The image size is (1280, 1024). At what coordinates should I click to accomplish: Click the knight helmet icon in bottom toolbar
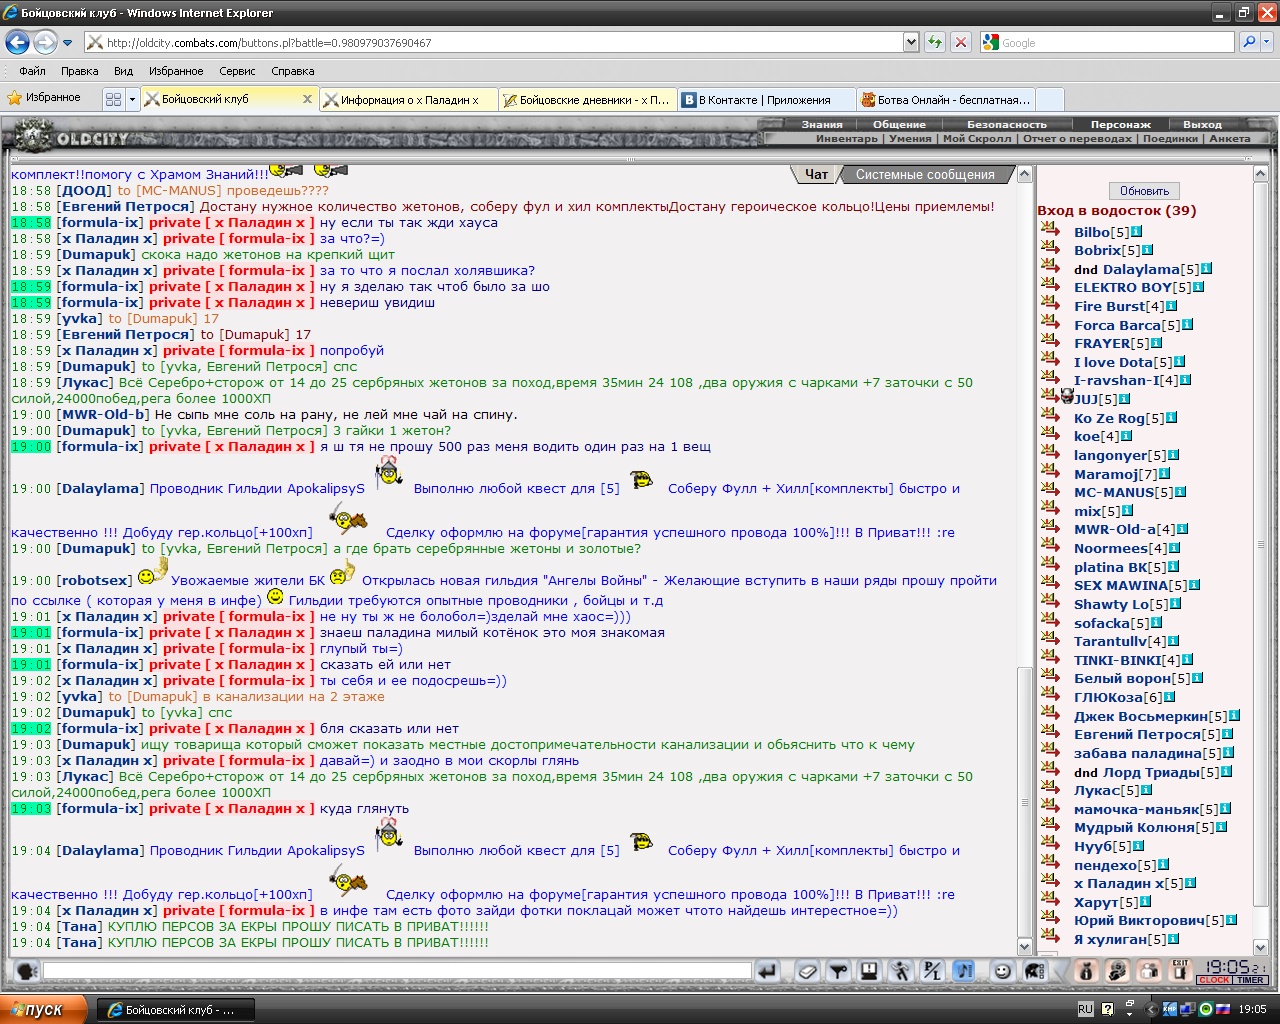point(1035,970)
